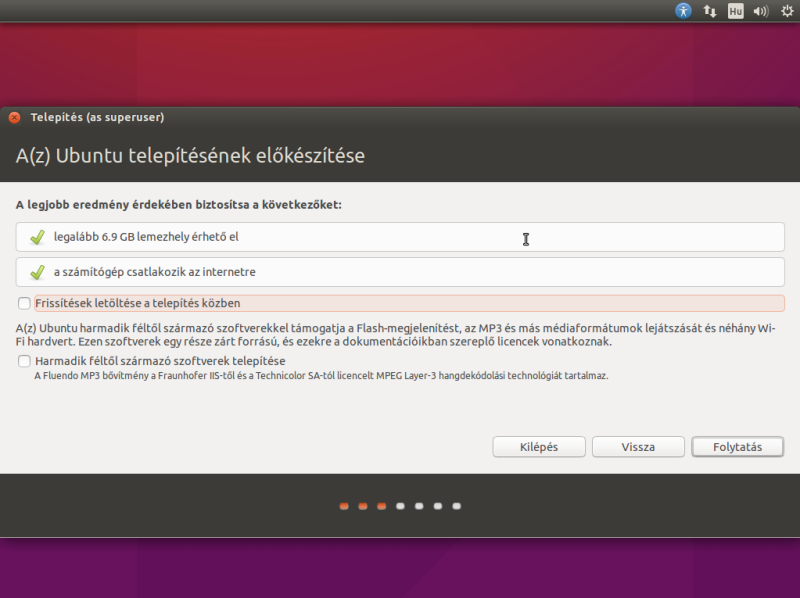Open the sound volume indicator

tap(761, 11)
